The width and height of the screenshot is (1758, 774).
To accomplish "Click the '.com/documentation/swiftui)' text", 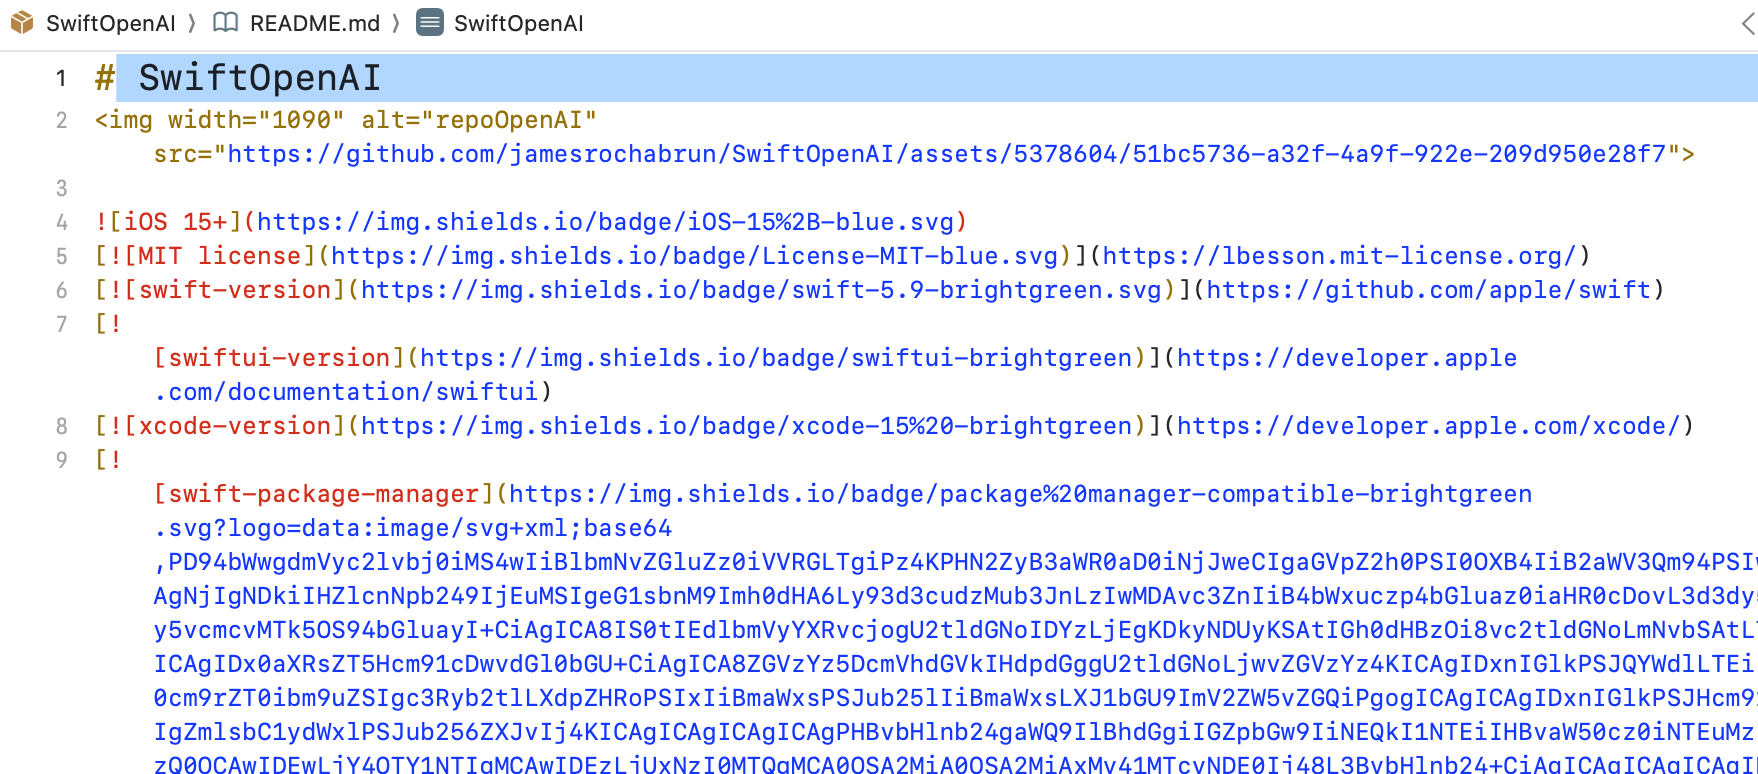I will click(x=353, y=392).
